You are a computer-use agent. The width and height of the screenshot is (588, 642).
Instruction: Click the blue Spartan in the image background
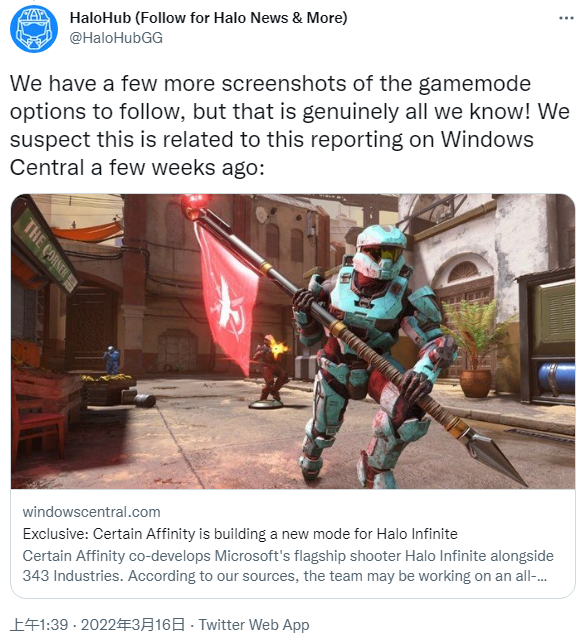tap(111, 359)
